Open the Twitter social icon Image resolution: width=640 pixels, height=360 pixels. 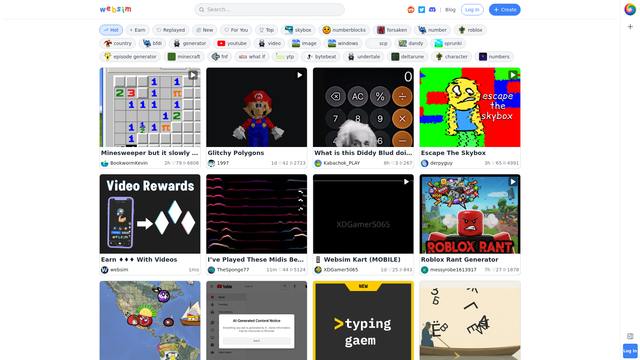pos(422,10)
